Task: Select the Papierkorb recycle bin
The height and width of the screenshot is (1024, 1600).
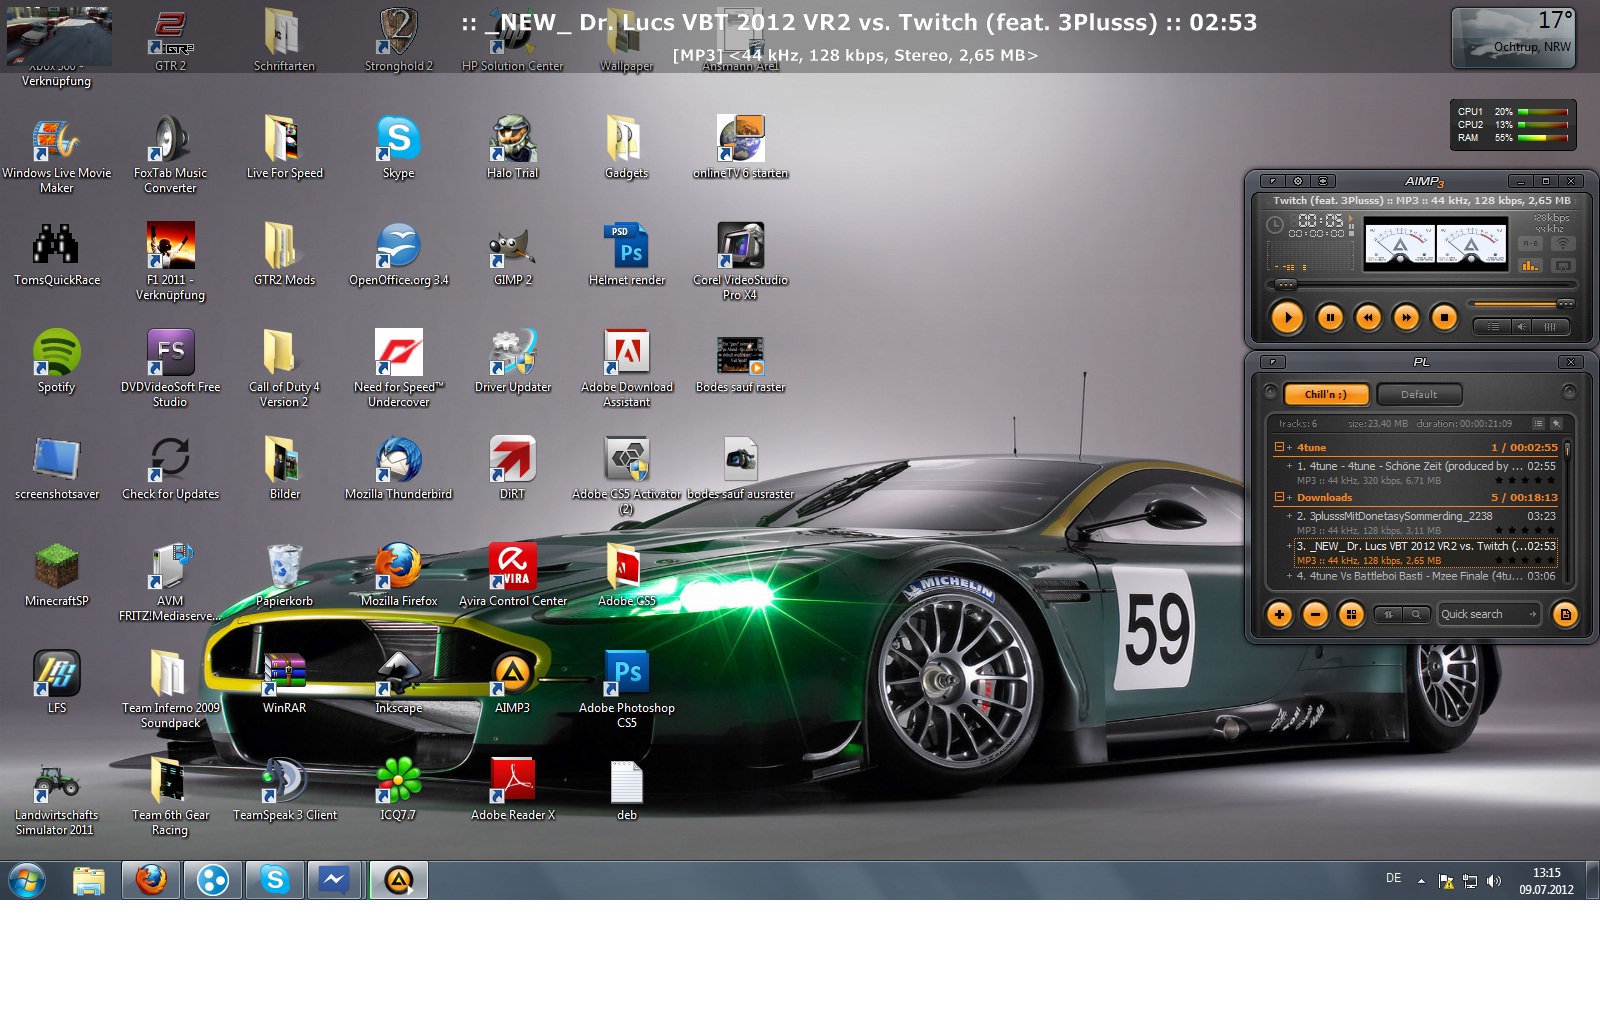Action: pos(285,576)
